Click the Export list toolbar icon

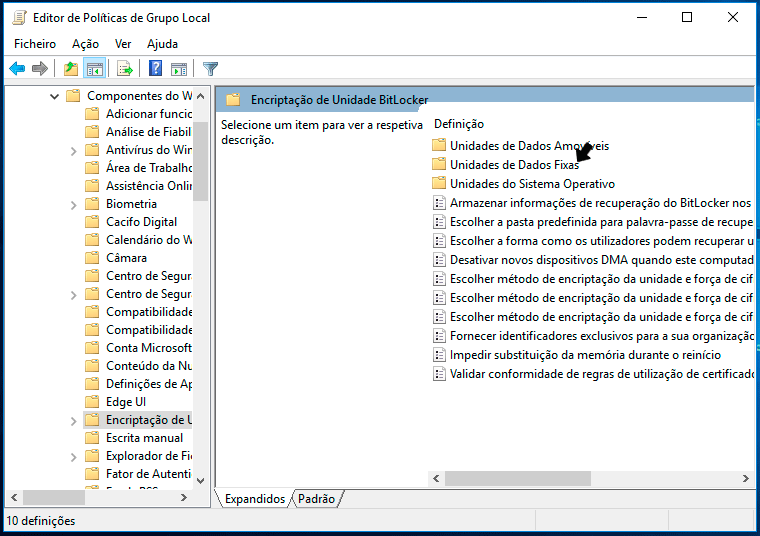(x=125, y=68)
